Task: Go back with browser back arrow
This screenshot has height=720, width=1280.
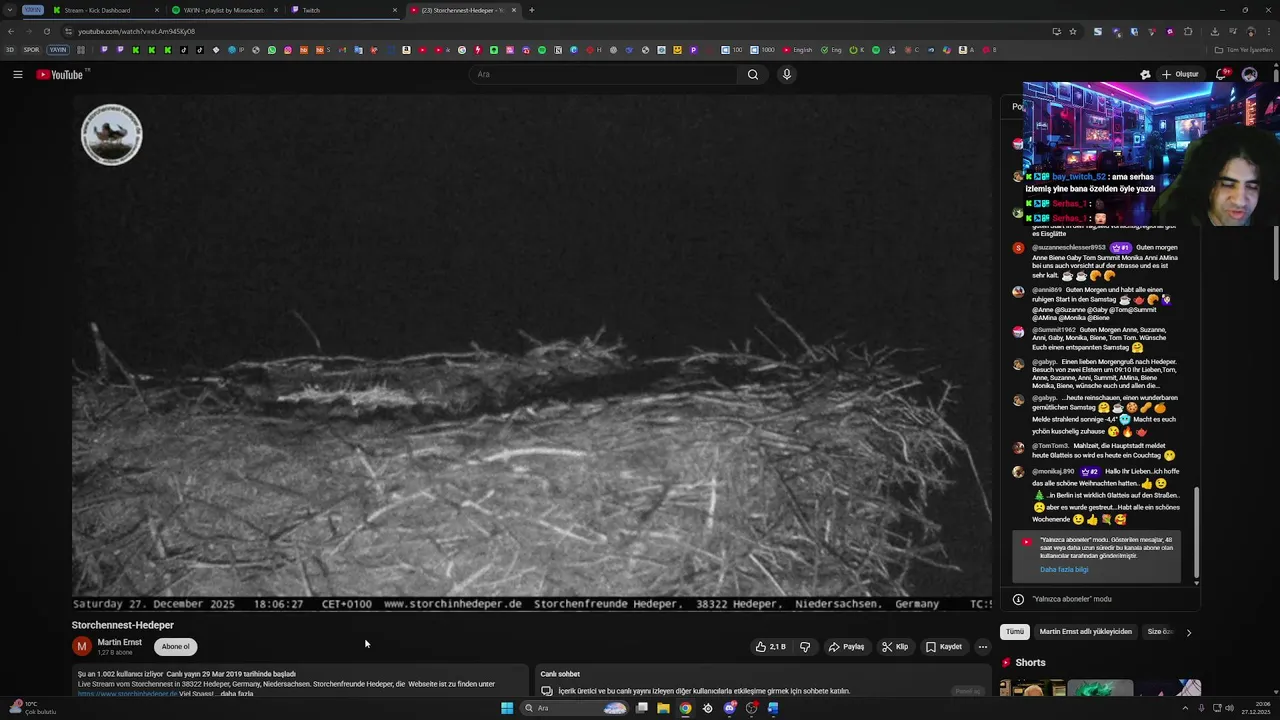Action: (11, 31)
